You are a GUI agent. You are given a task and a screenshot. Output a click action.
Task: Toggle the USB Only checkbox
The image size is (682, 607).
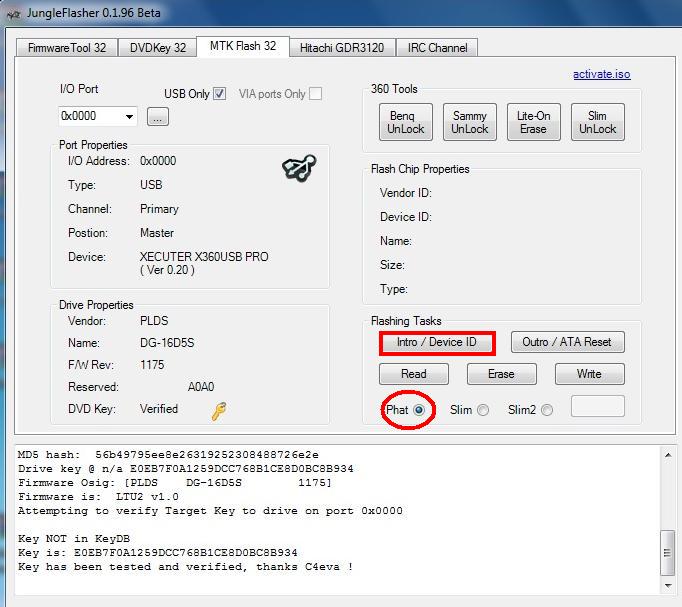tap(220, 93)
